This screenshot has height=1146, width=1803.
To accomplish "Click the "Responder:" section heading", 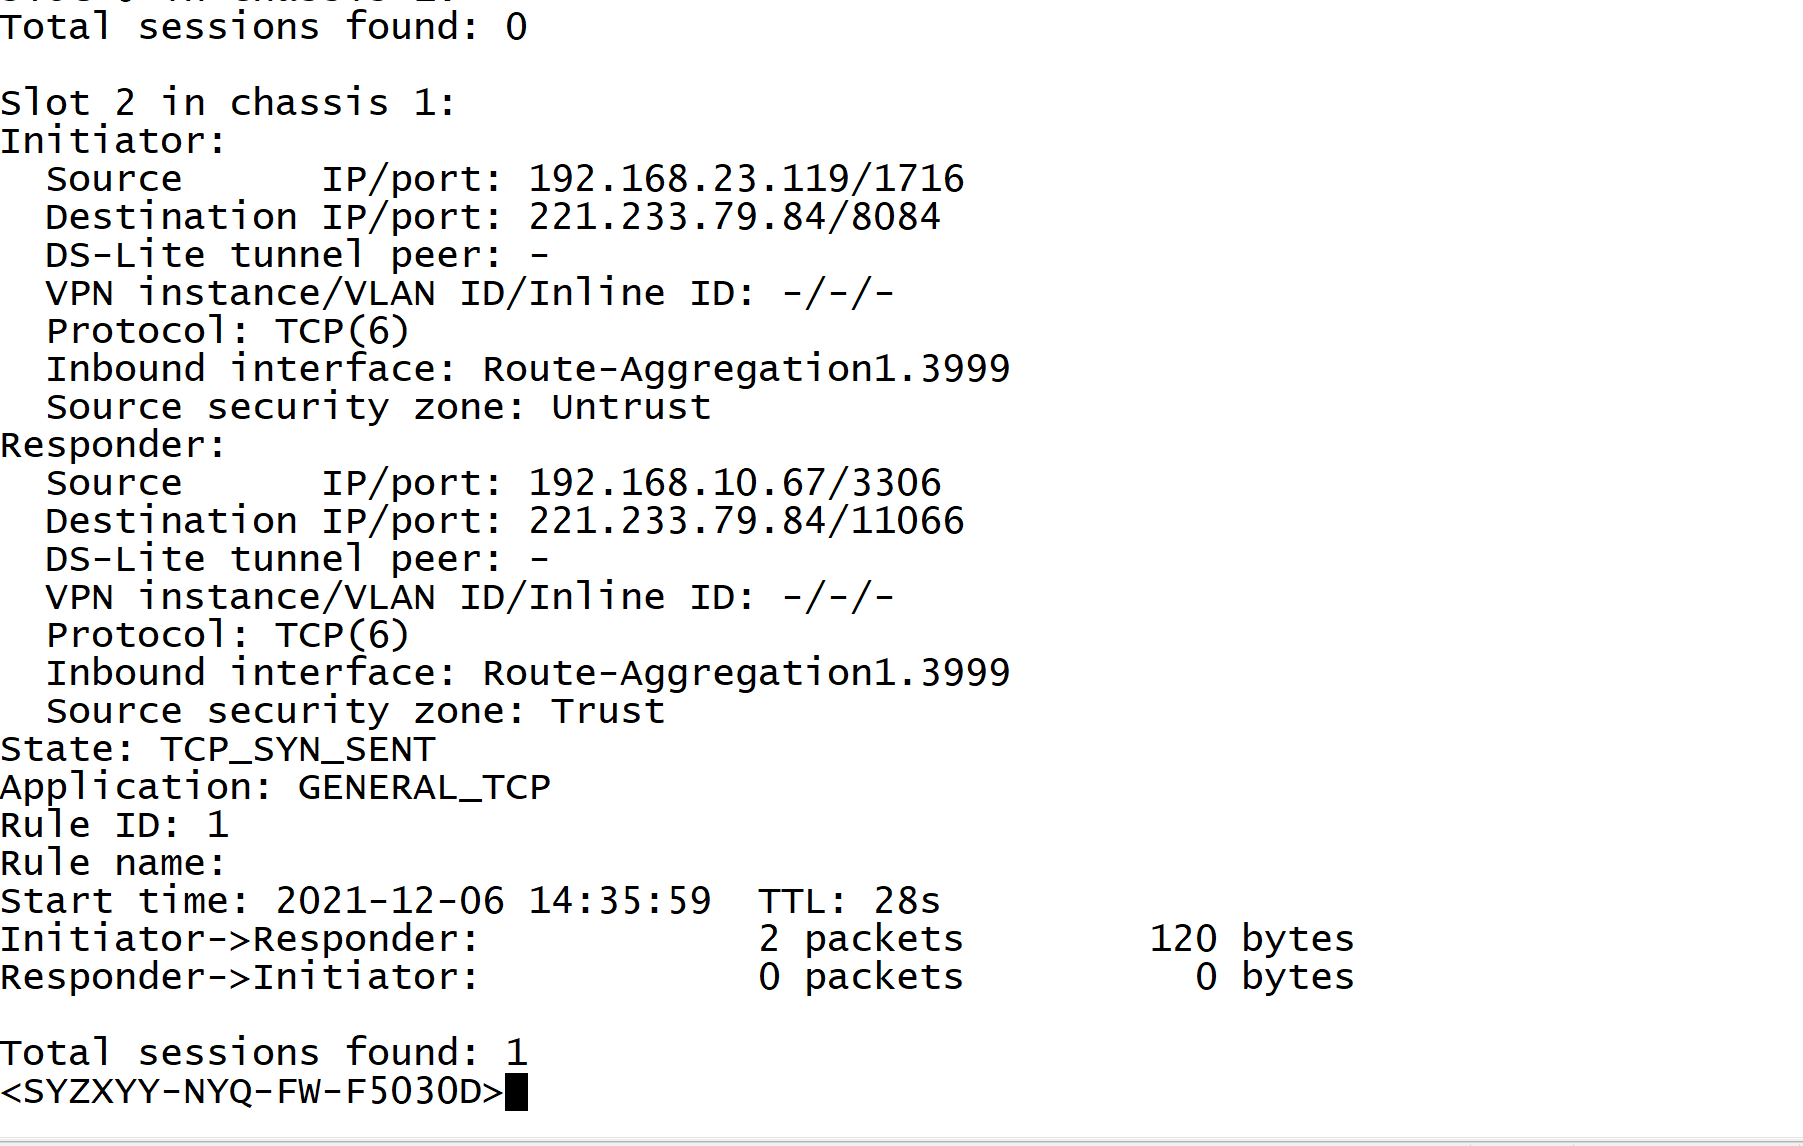I will pyautogui.click(x=113, y=445).
